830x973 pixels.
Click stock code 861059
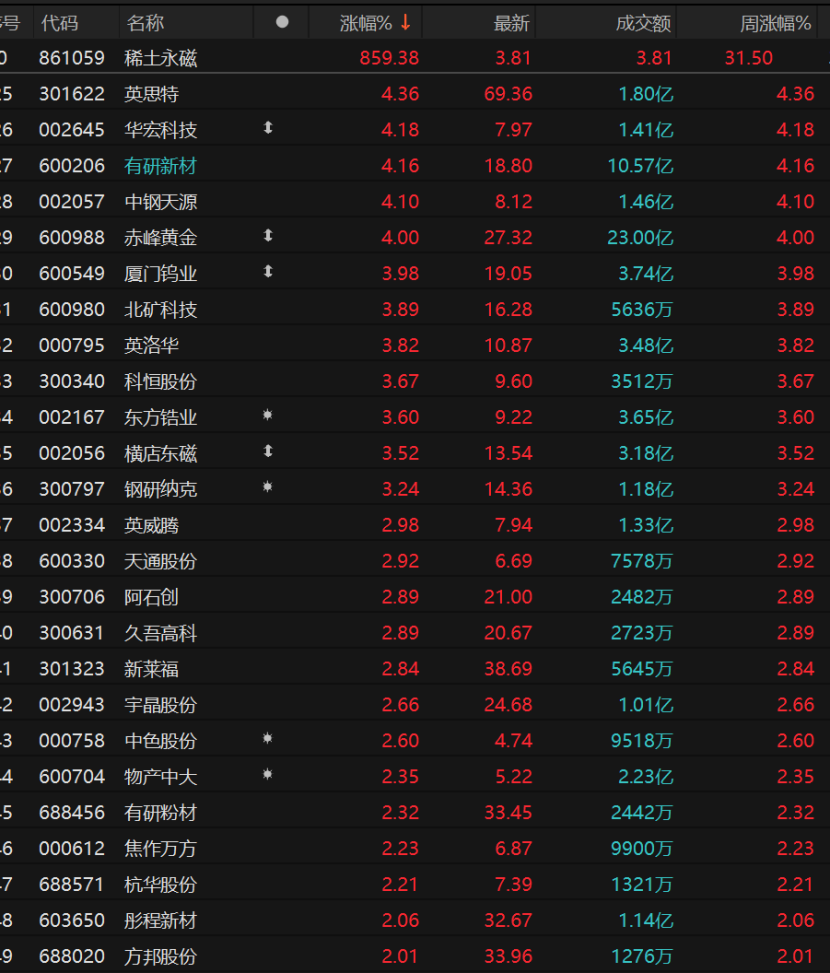[x=72, y=58]
